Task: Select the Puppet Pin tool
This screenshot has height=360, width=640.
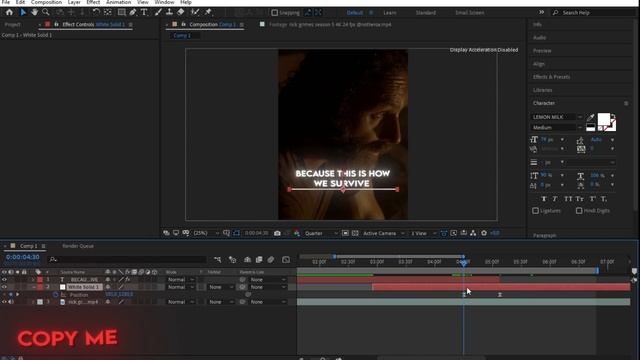Action: 208,12
